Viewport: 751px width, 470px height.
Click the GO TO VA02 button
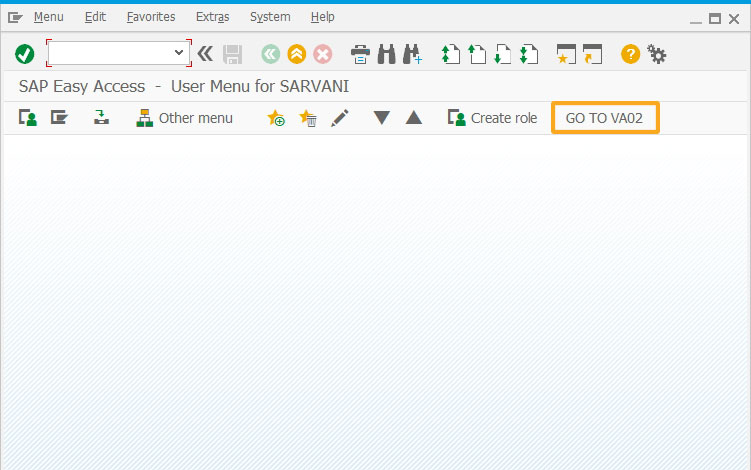tap(605, 118)
